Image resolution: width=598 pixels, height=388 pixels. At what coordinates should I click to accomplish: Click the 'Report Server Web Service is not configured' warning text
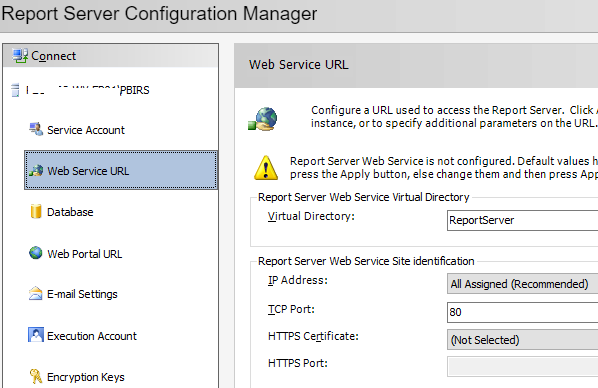point(444,168)
